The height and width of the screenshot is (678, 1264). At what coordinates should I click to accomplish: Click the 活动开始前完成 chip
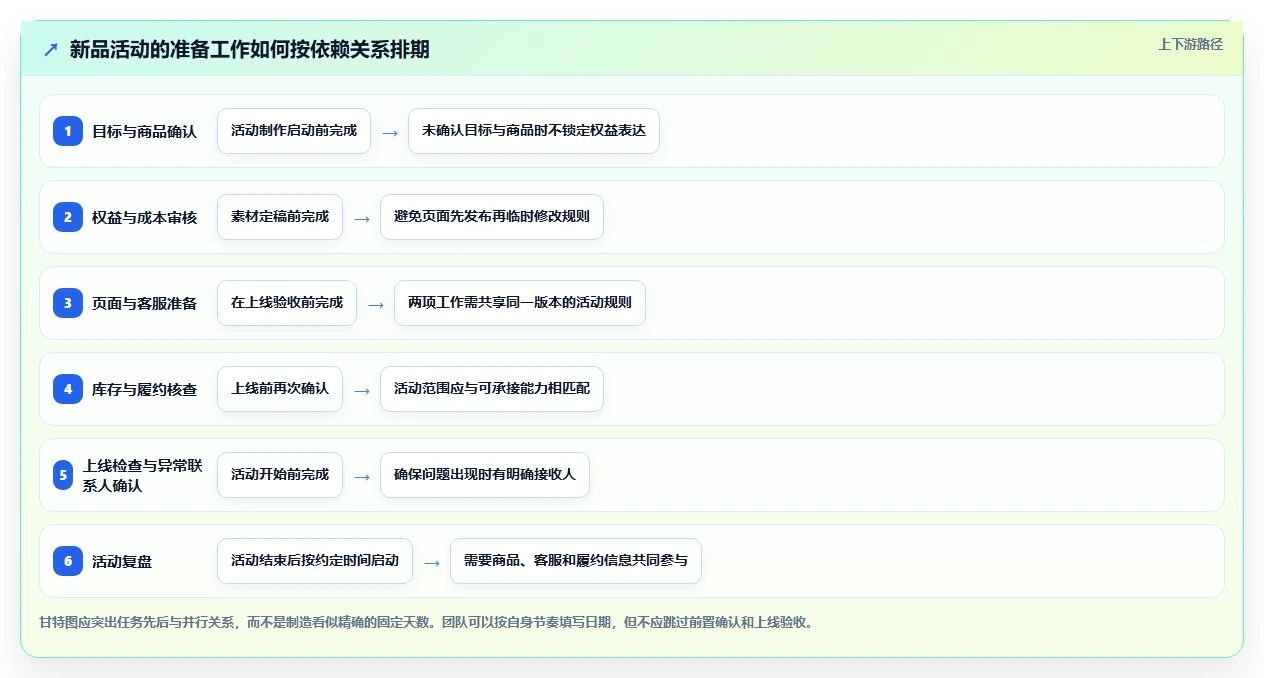(280, 475)
